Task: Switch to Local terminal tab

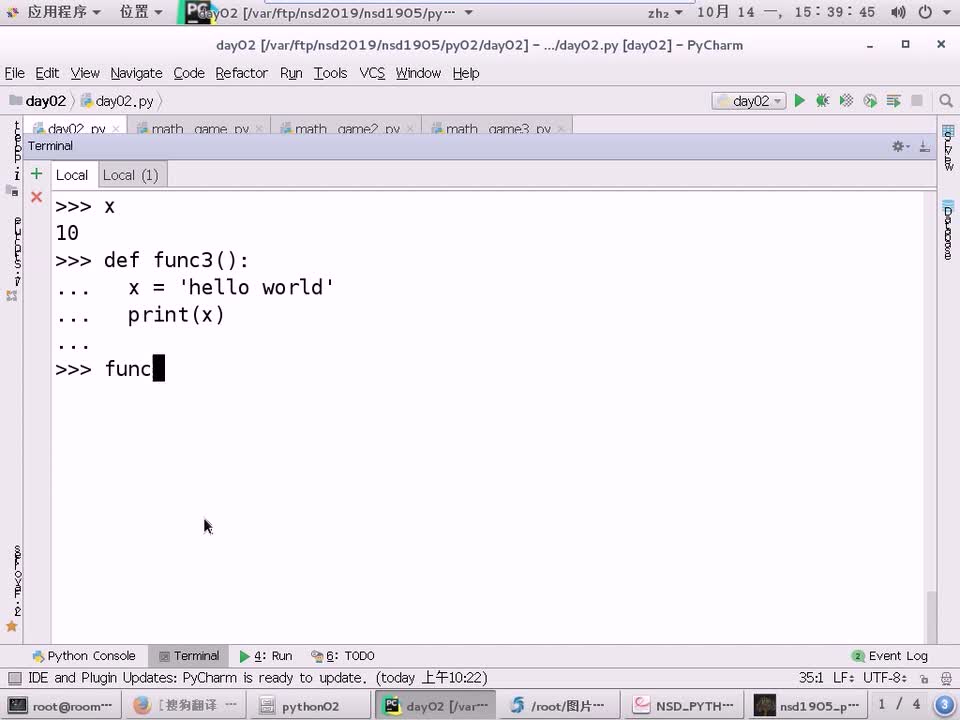Action: [x=72, y=175]
